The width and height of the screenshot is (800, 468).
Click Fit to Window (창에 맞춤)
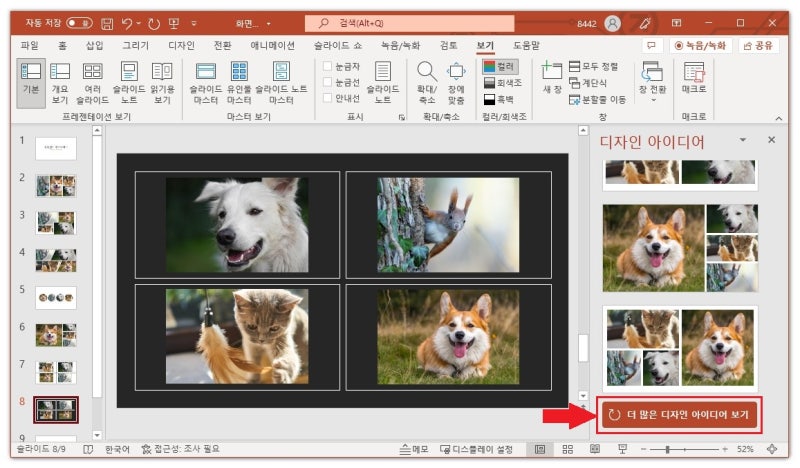456,83
